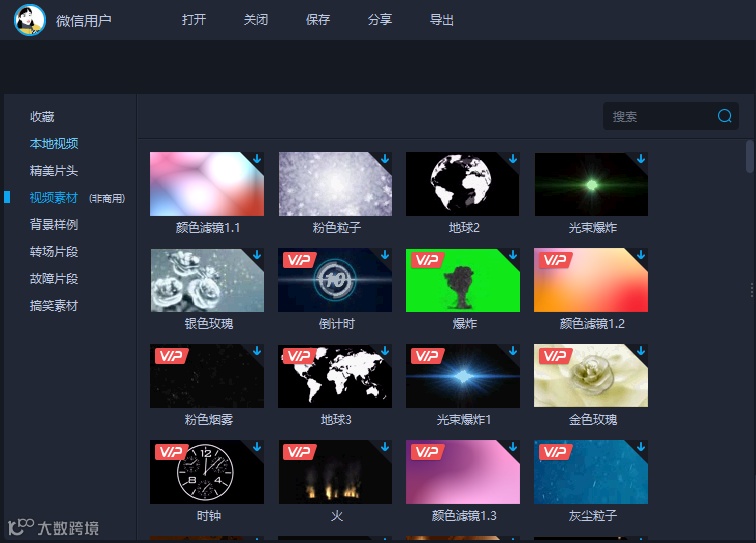Select the 粉色烟雾 thumbnail

207,376
